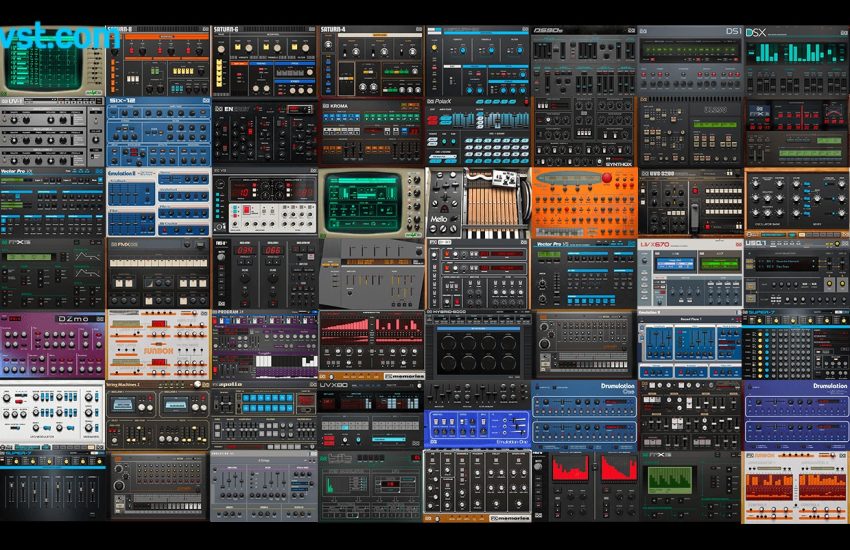The image size is (850, 550).
Task: Open the DSX synth with teal bars
Action: (797, 61)
